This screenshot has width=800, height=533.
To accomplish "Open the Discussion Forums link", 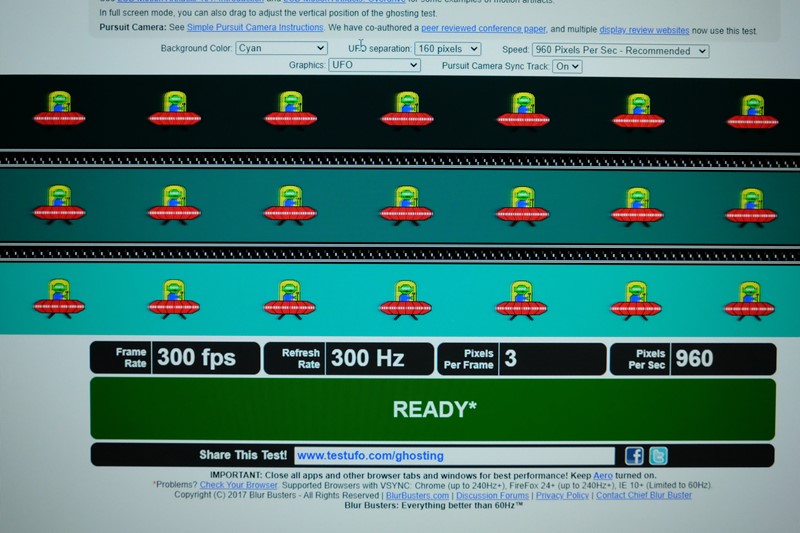I will coord(487,495).
